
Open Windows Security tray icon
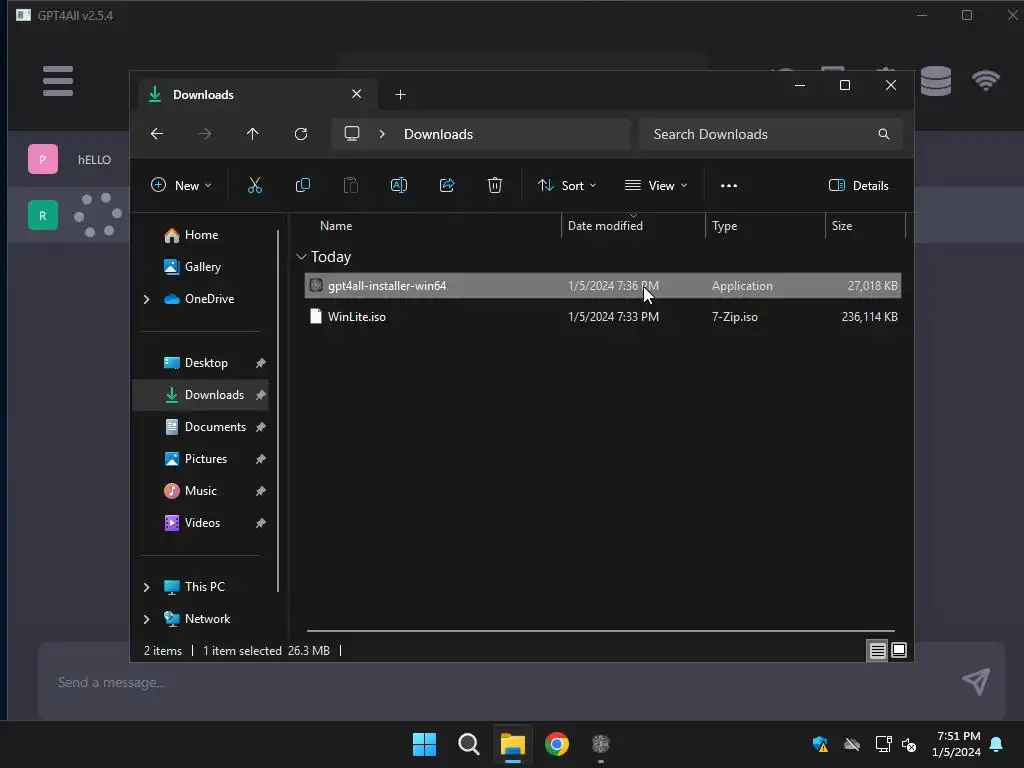click(820, 744)
